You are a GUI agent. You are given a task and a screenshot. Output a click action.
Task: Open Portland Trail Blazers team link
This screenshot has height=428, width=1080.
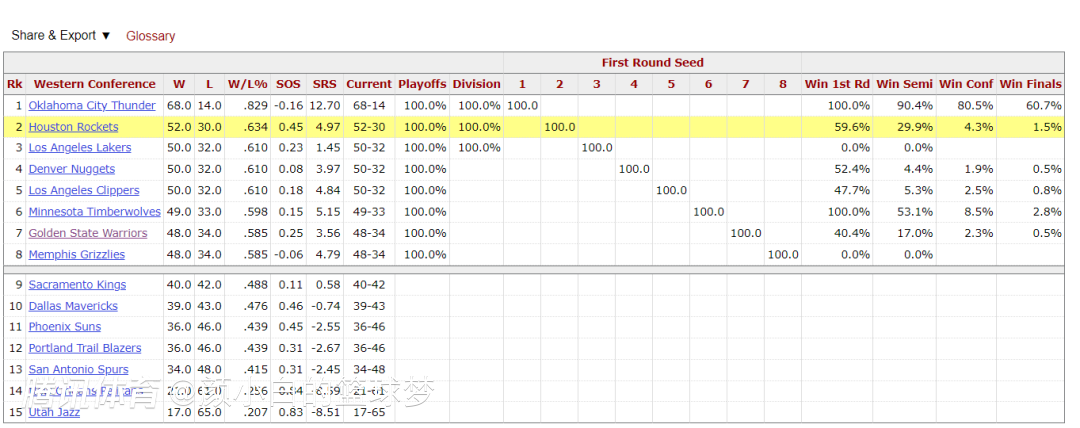[85, 348]
